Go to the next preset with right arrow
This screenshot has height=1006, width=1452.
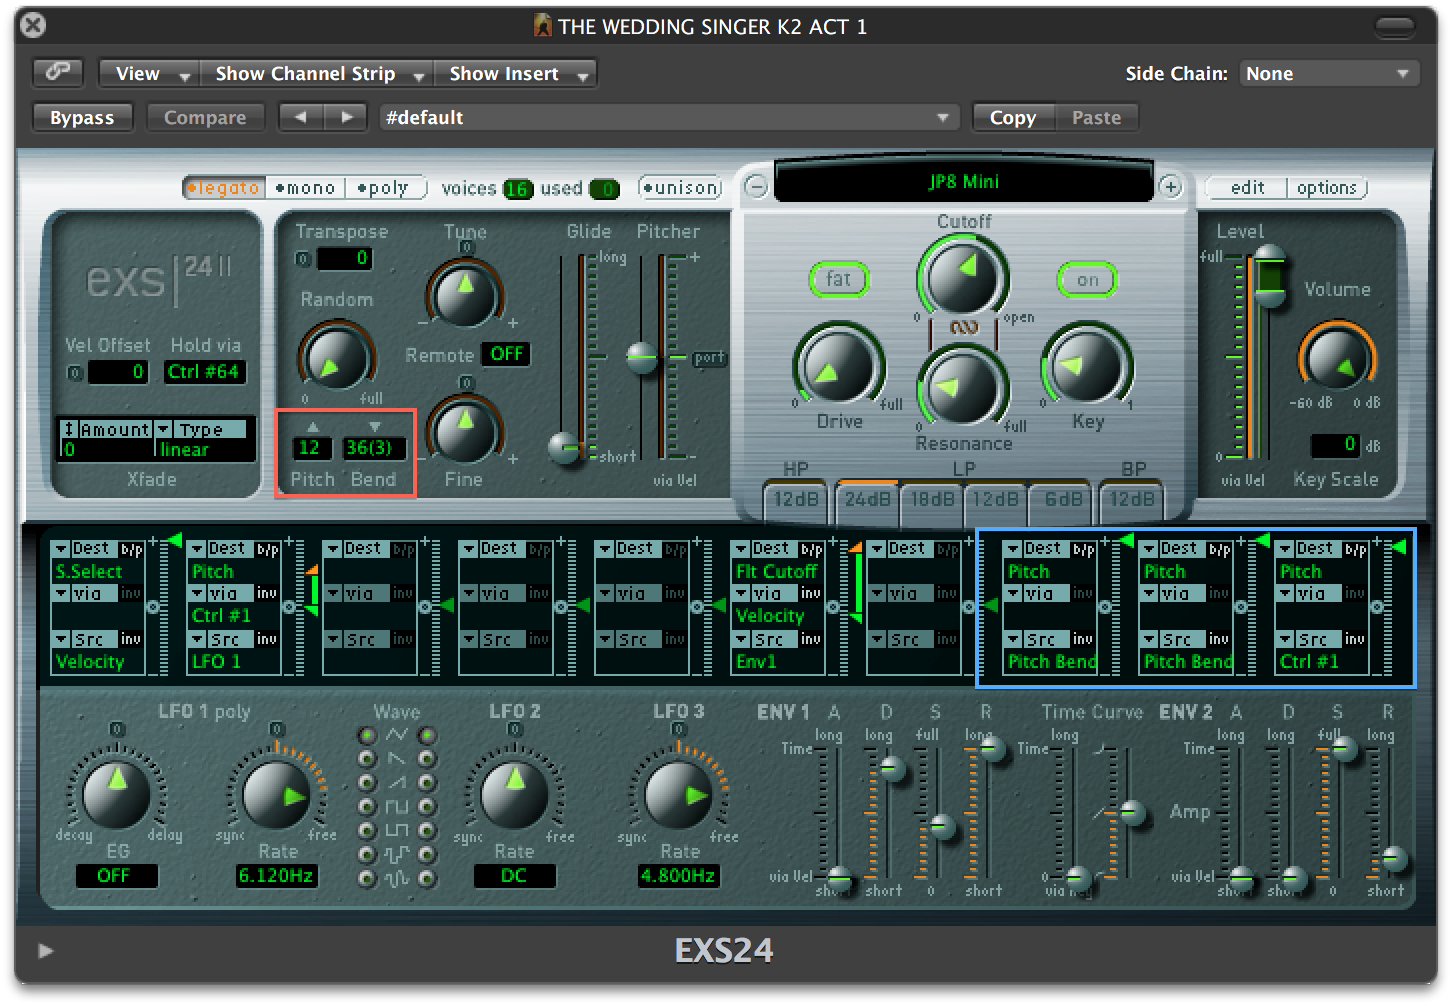[x=346, y=117]
